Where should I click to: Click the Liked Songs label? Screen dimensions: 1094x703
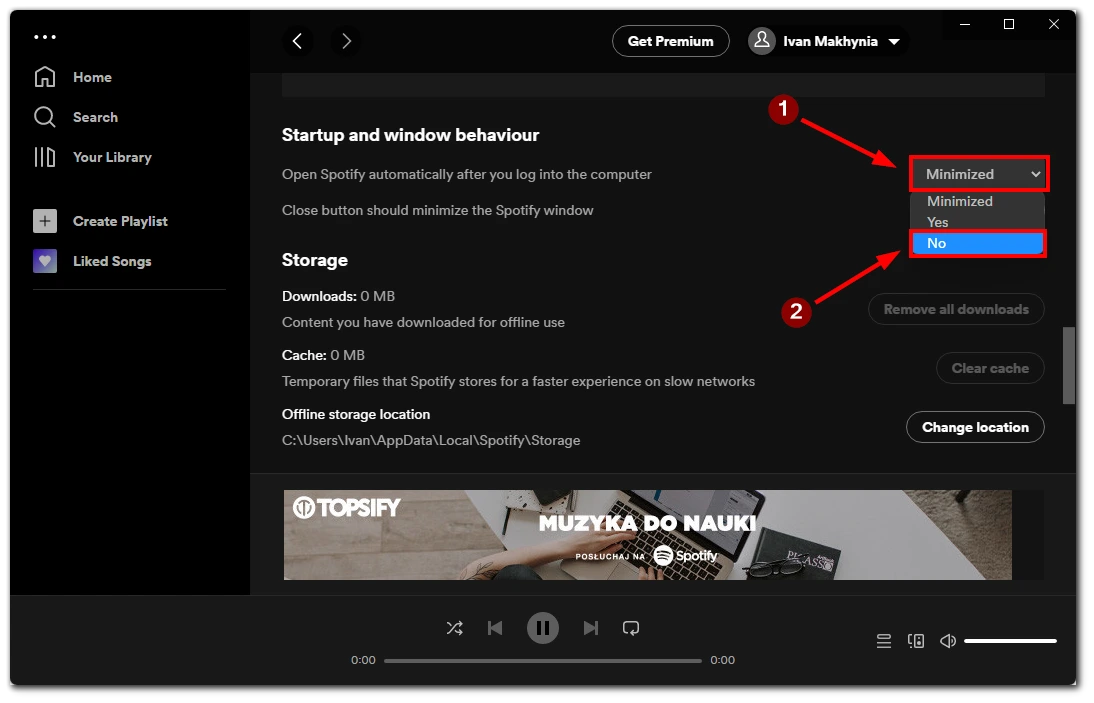[112, 262]
